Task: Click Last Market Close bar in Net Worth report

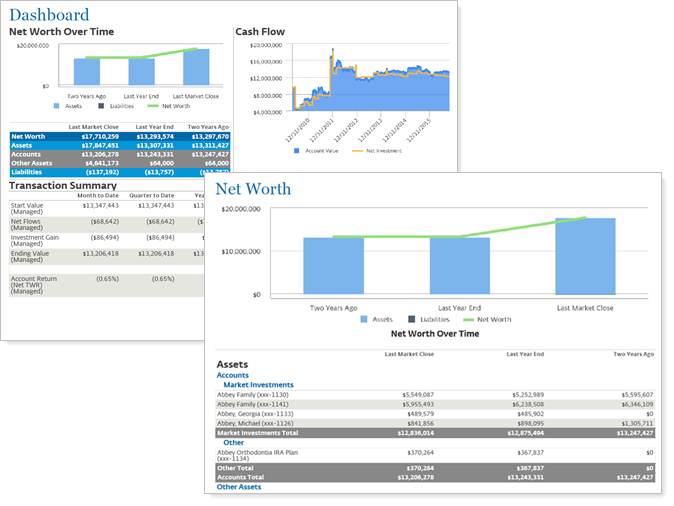Action: click(x=585, y=256)
